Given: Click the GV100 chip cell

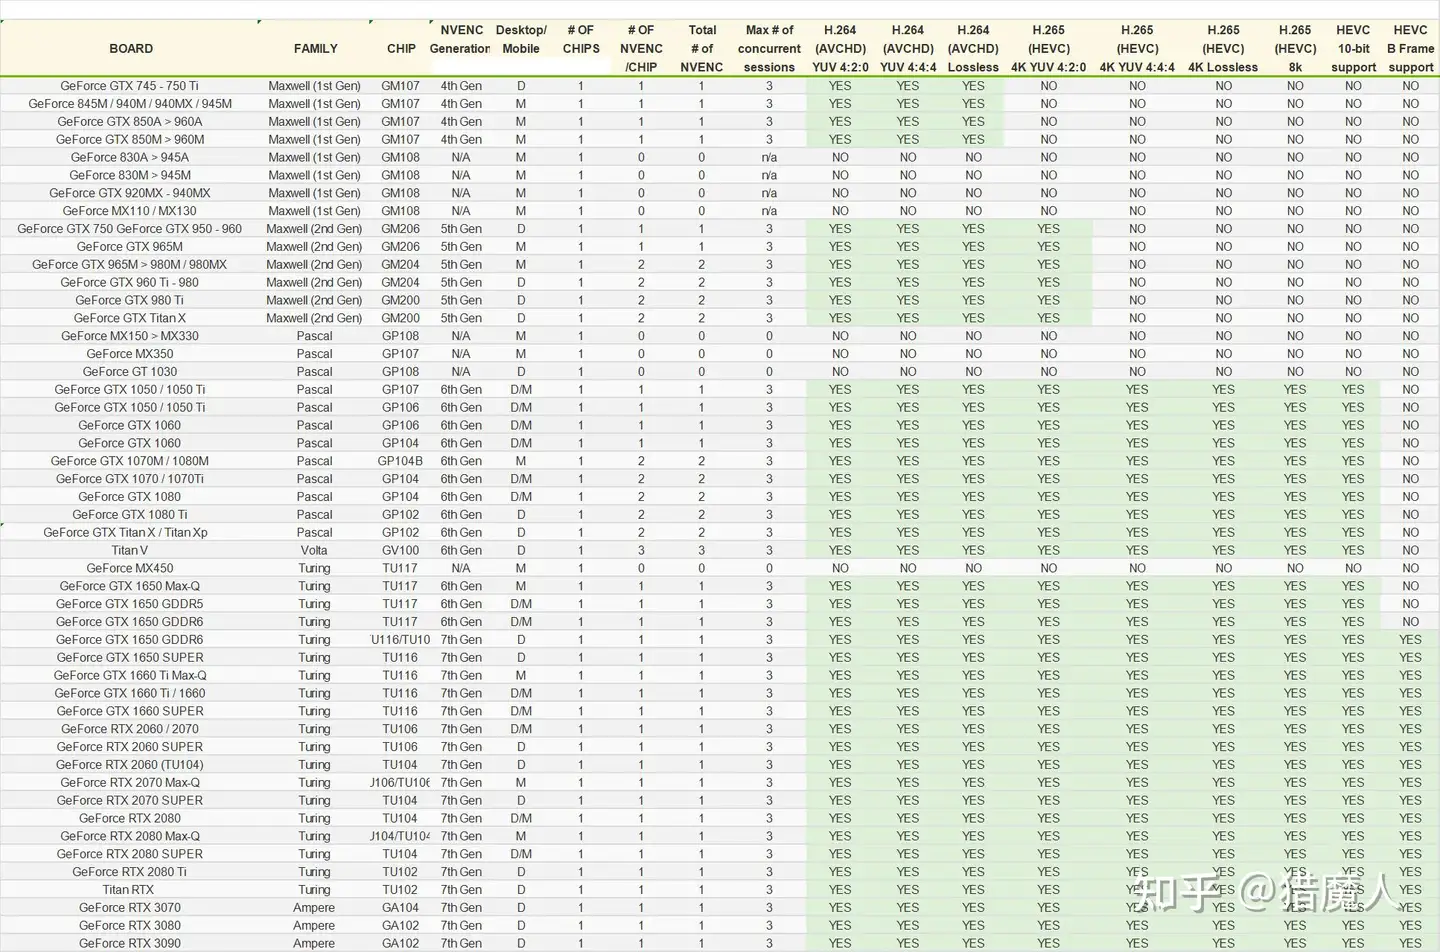Looking at the screenshot, I should 400,552.
